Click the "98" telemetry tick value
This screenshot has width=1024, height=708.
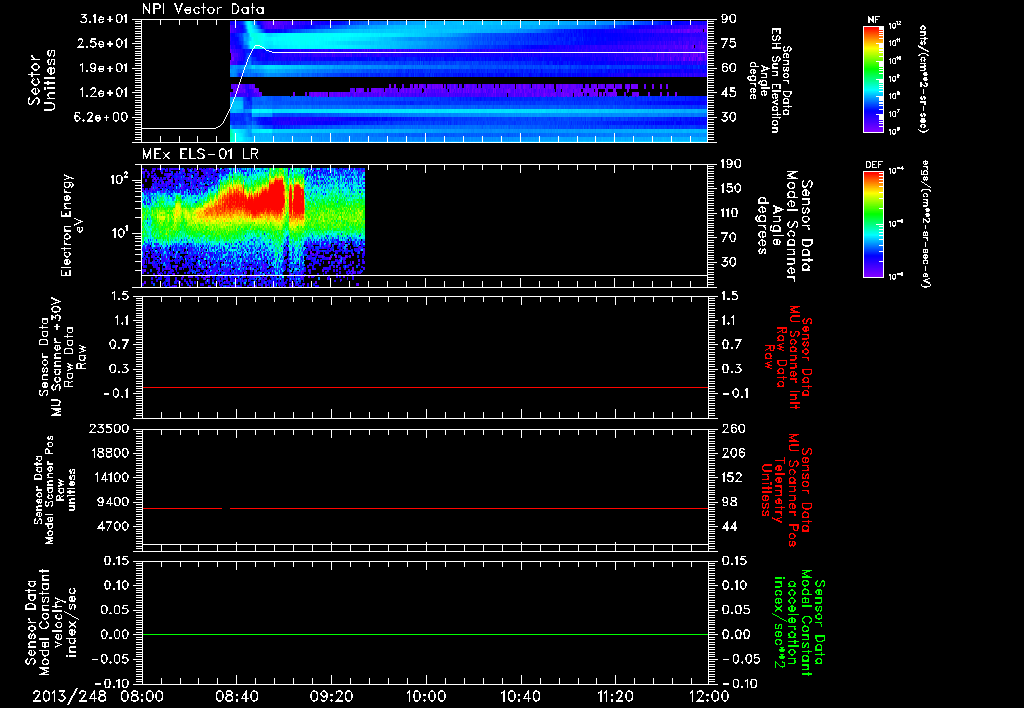729,502
